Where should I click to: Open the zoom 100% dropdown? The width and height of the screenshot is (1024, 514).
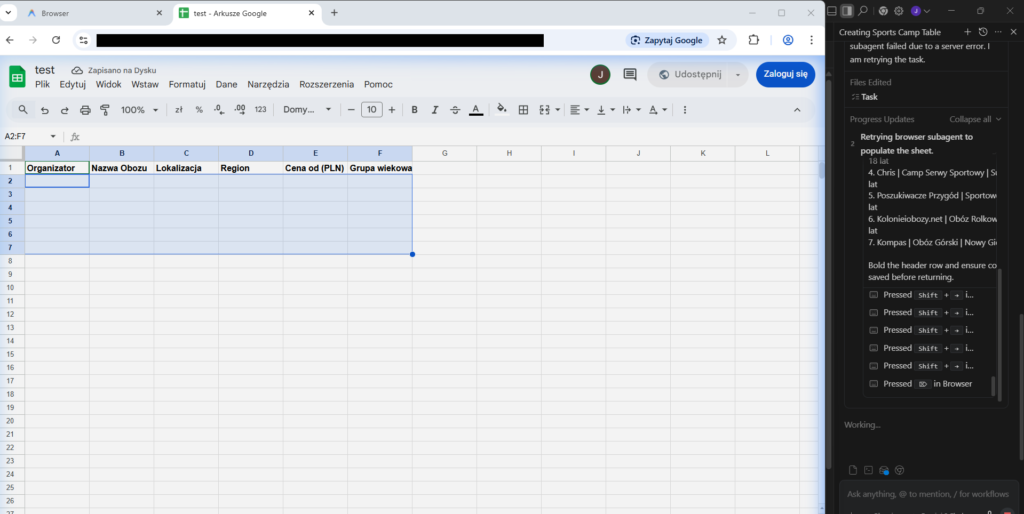pos(138,110)
